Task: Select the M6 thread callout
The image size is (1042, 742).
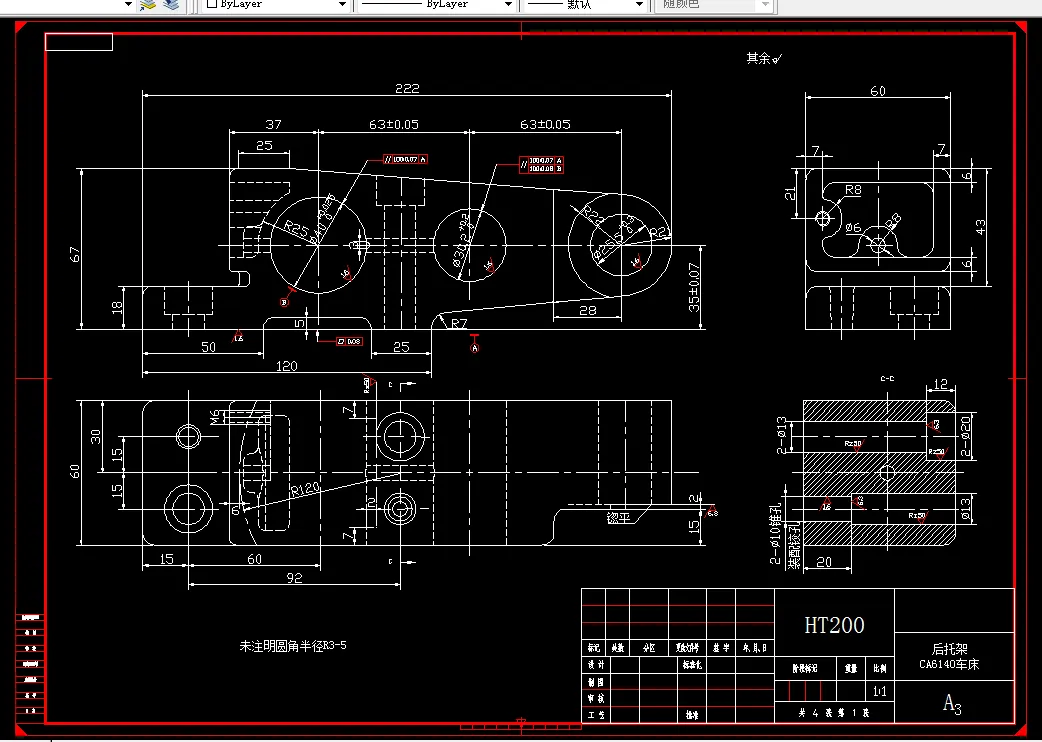Action: click(x=215, y=417)
